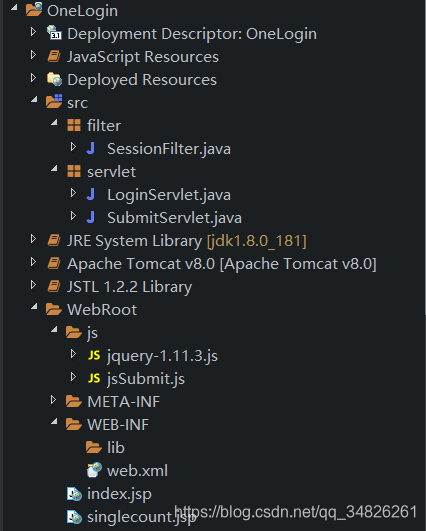
Task: Select SubmitServlet.java in the tree
Action: [x=174, y=218]
